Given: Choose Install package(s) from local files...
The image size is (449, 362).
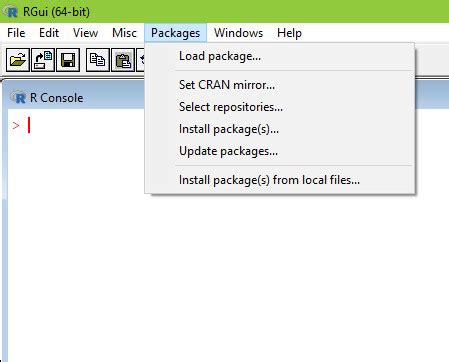Looking at the screenshot, I should (x=280, y=180).
